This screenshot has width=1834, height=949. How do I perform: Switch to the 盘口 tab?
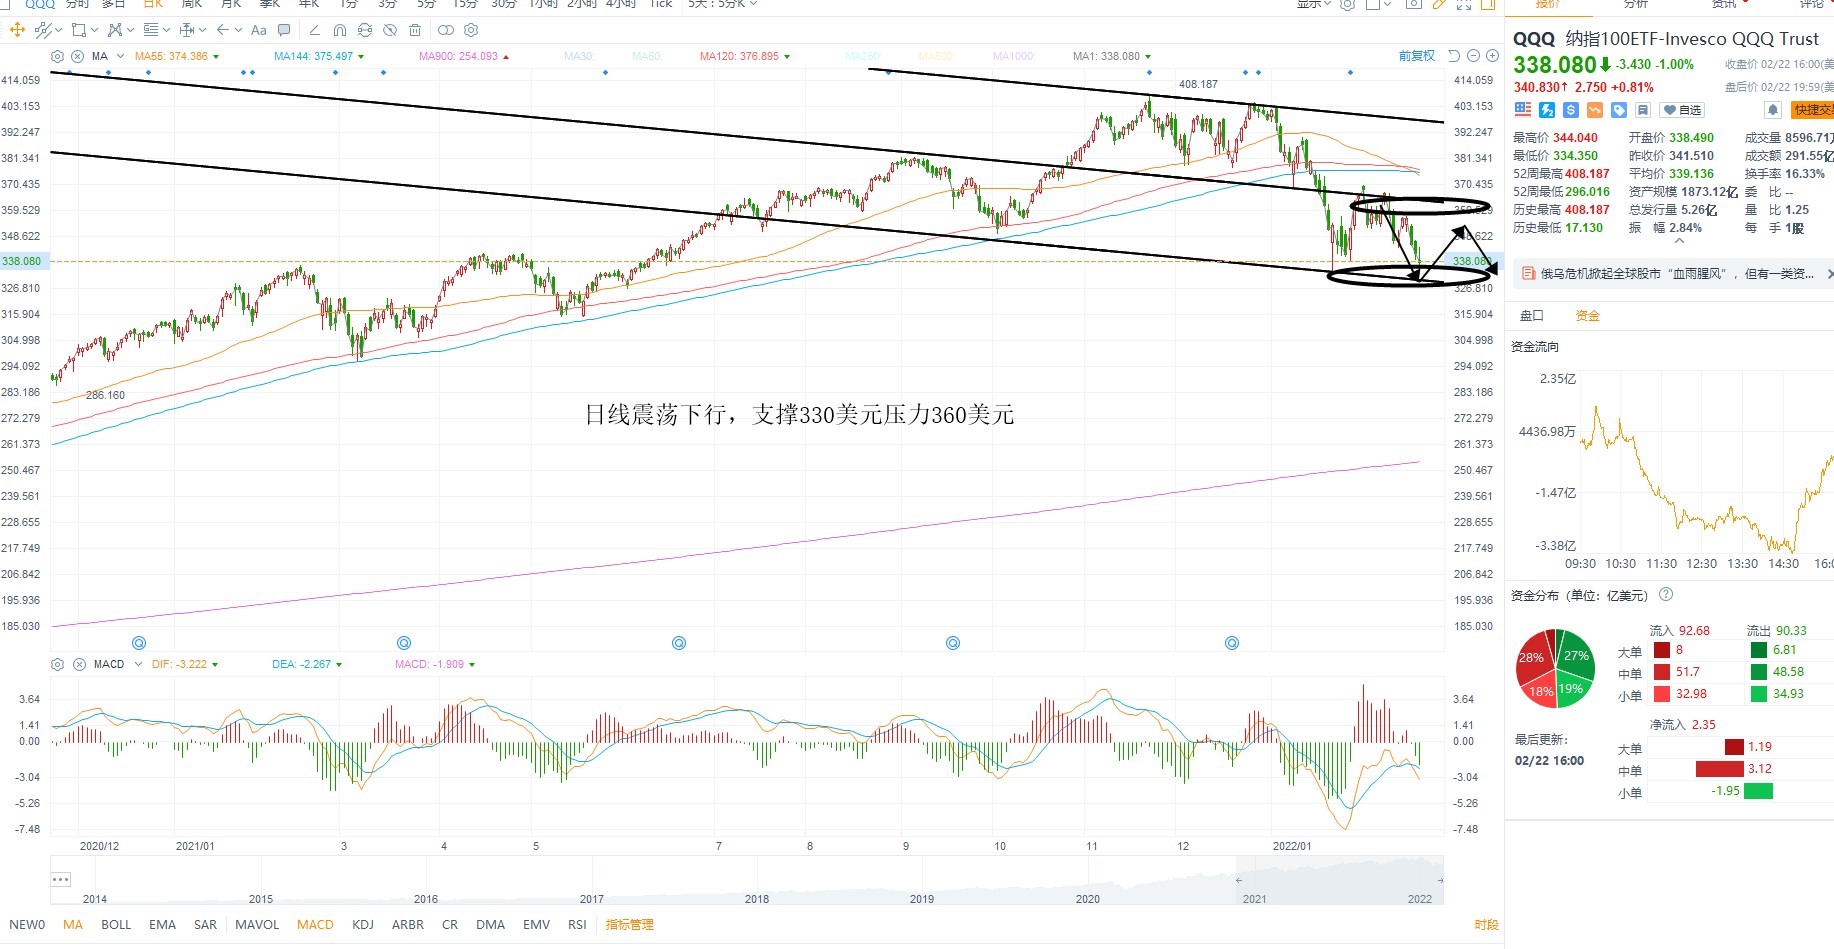1532,316
